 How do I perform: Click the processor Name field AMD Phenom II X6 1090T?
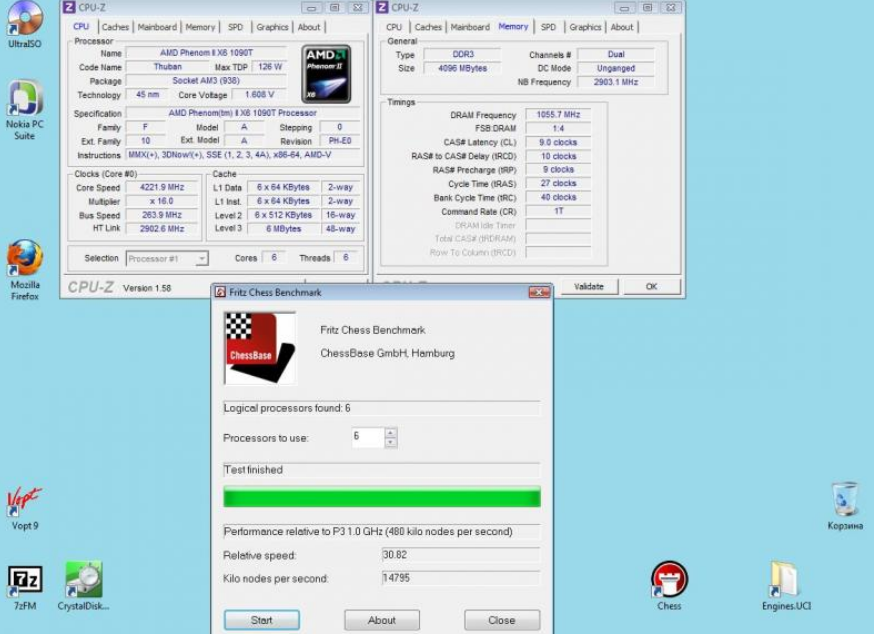(206, 53)
